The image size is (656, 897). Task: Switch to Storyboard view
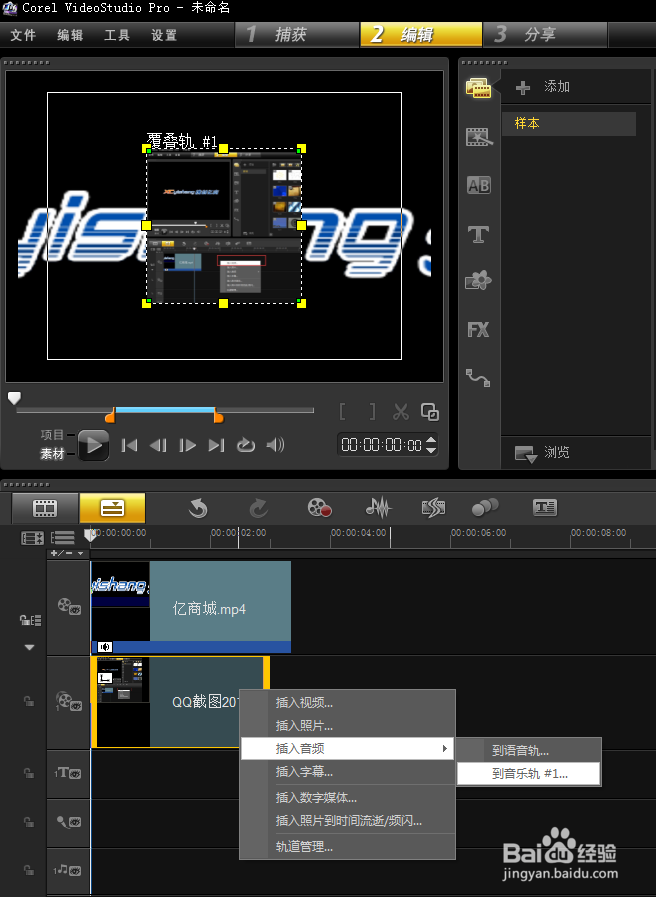click(45, 508)
